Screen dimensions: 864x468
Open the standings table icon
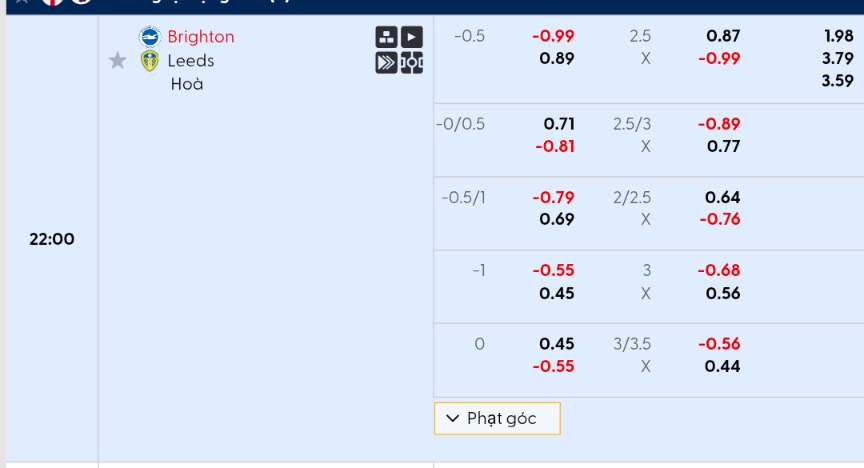(386, 37)
